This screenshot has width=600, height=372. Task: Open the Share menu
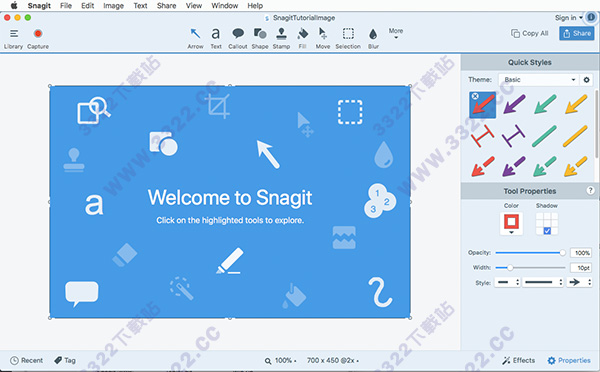click(x=166, y=5)
